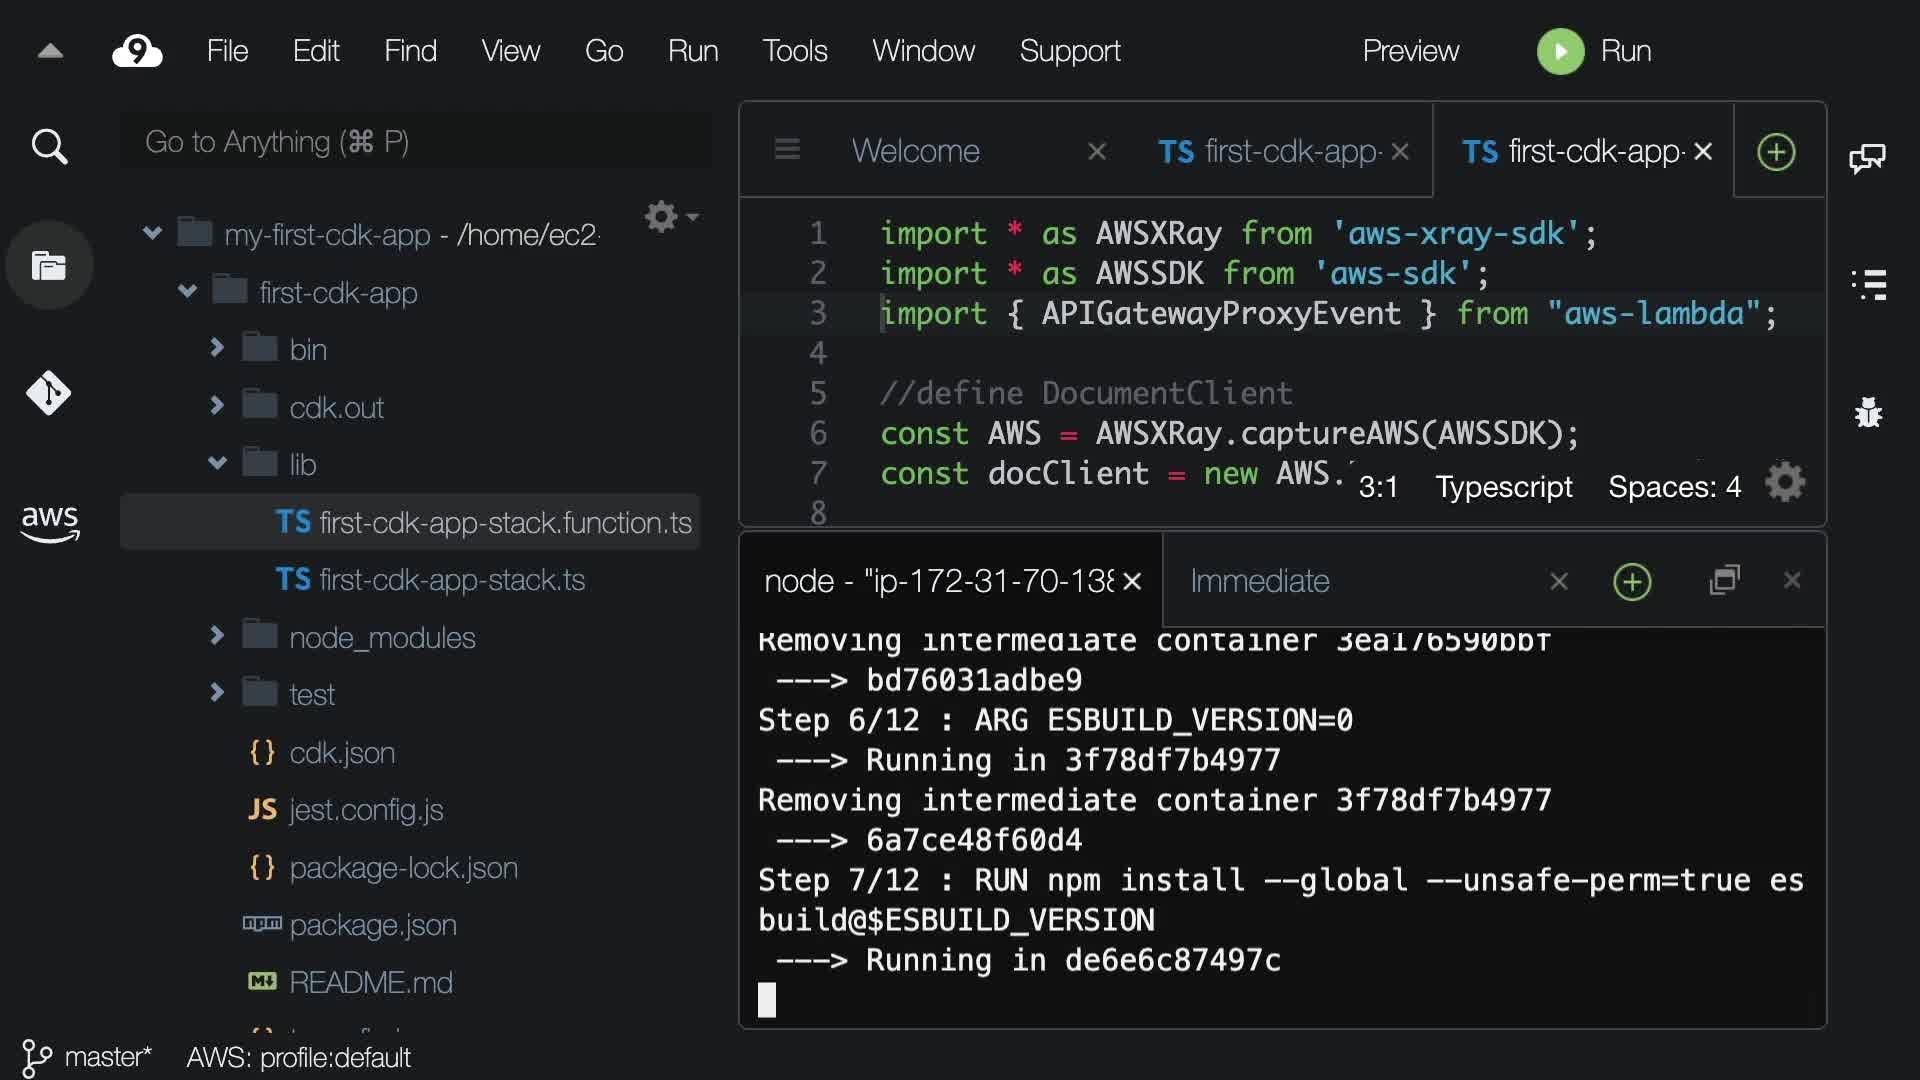The width and height of the screenshot is (1920, 1080).
Task: Collapse the lib folder
Action: pos(217,463)
